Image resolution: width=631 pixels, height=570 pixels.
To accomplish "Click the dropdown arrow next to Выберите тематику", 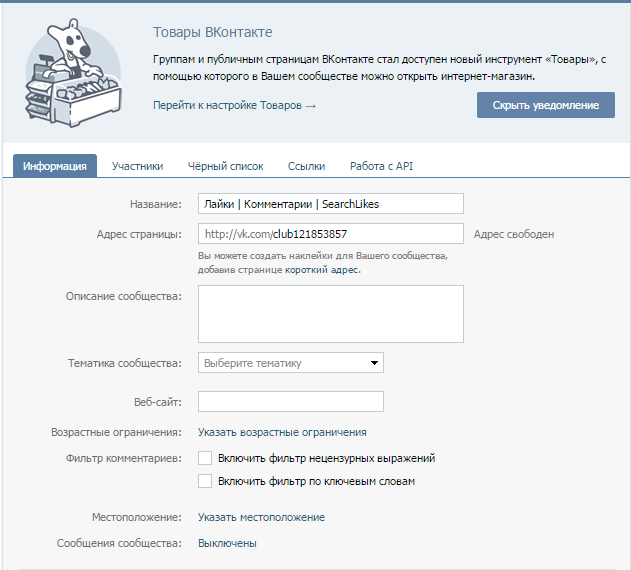I will 375,363.
